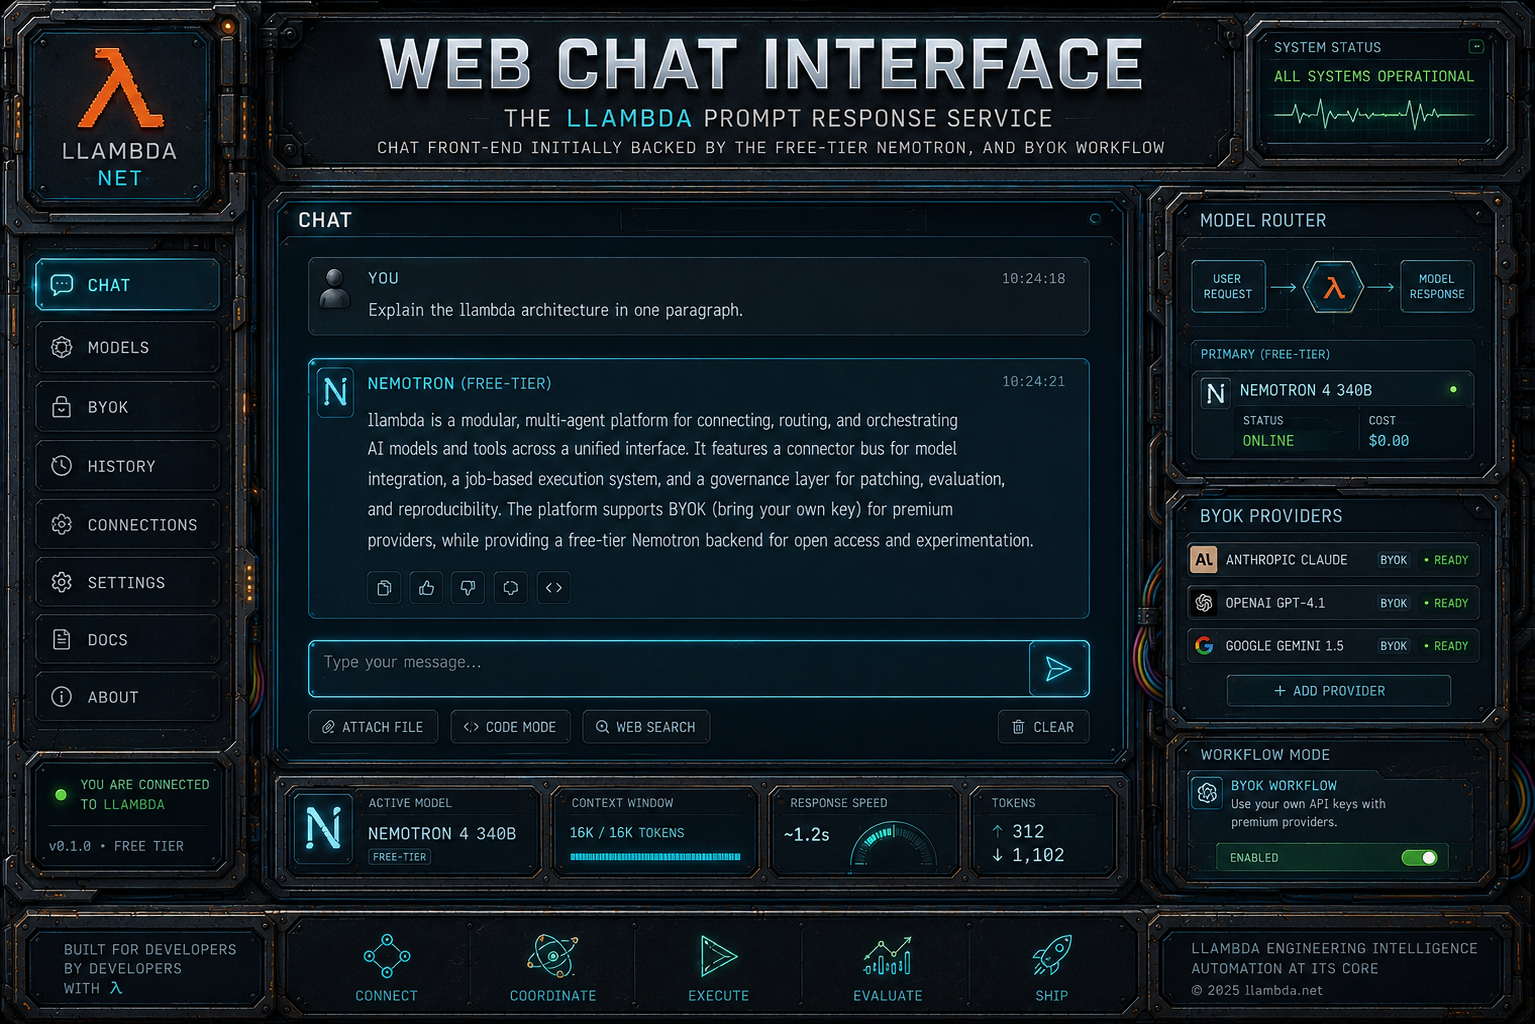Click the Add Provider button
1535x1024 pixels.
pos(1338,691)
